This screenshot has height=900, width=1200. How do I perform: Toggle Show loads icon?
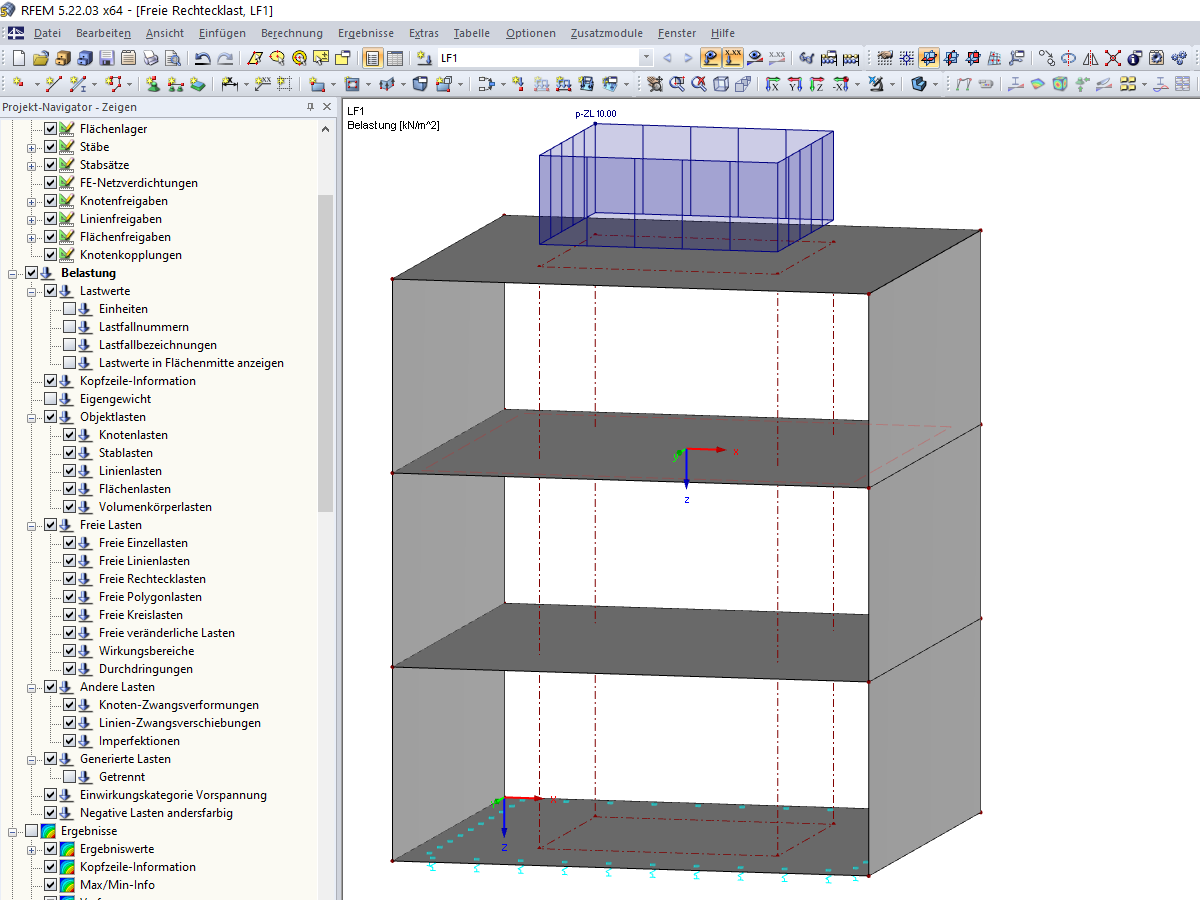(x=711, y=58)
